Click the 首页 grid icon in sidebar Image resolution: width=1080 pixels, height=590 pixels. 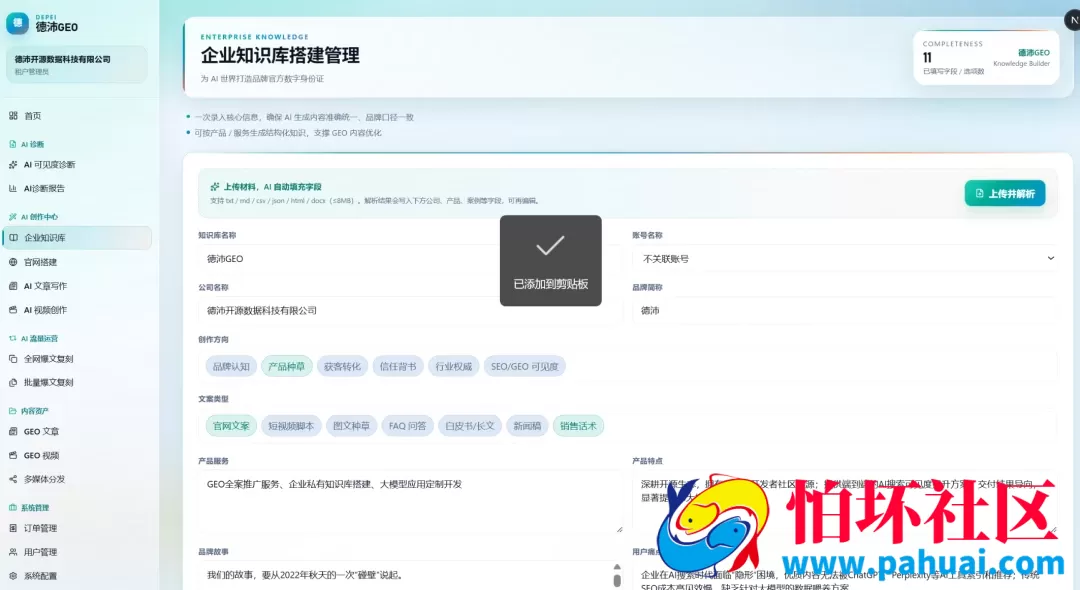13,116
